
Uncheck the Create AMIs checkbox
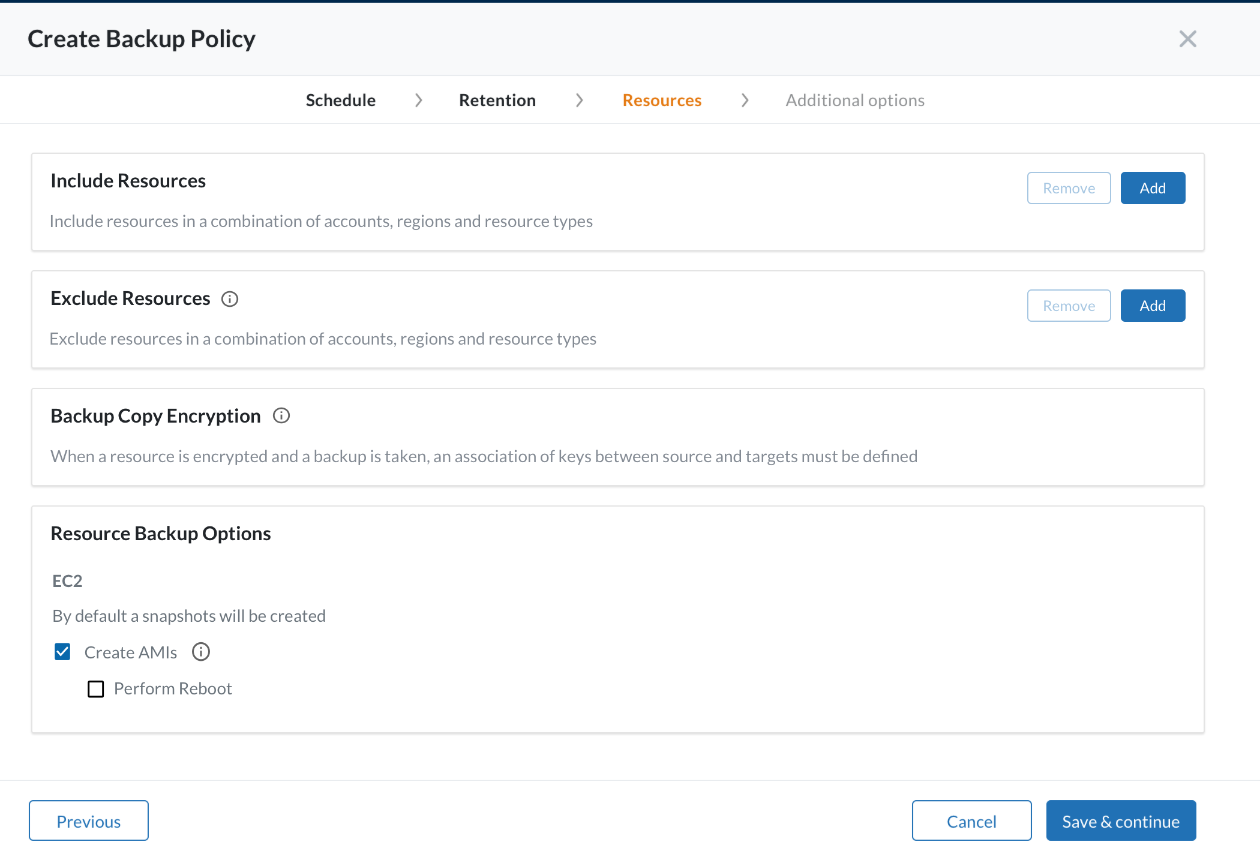coord(63,652)
